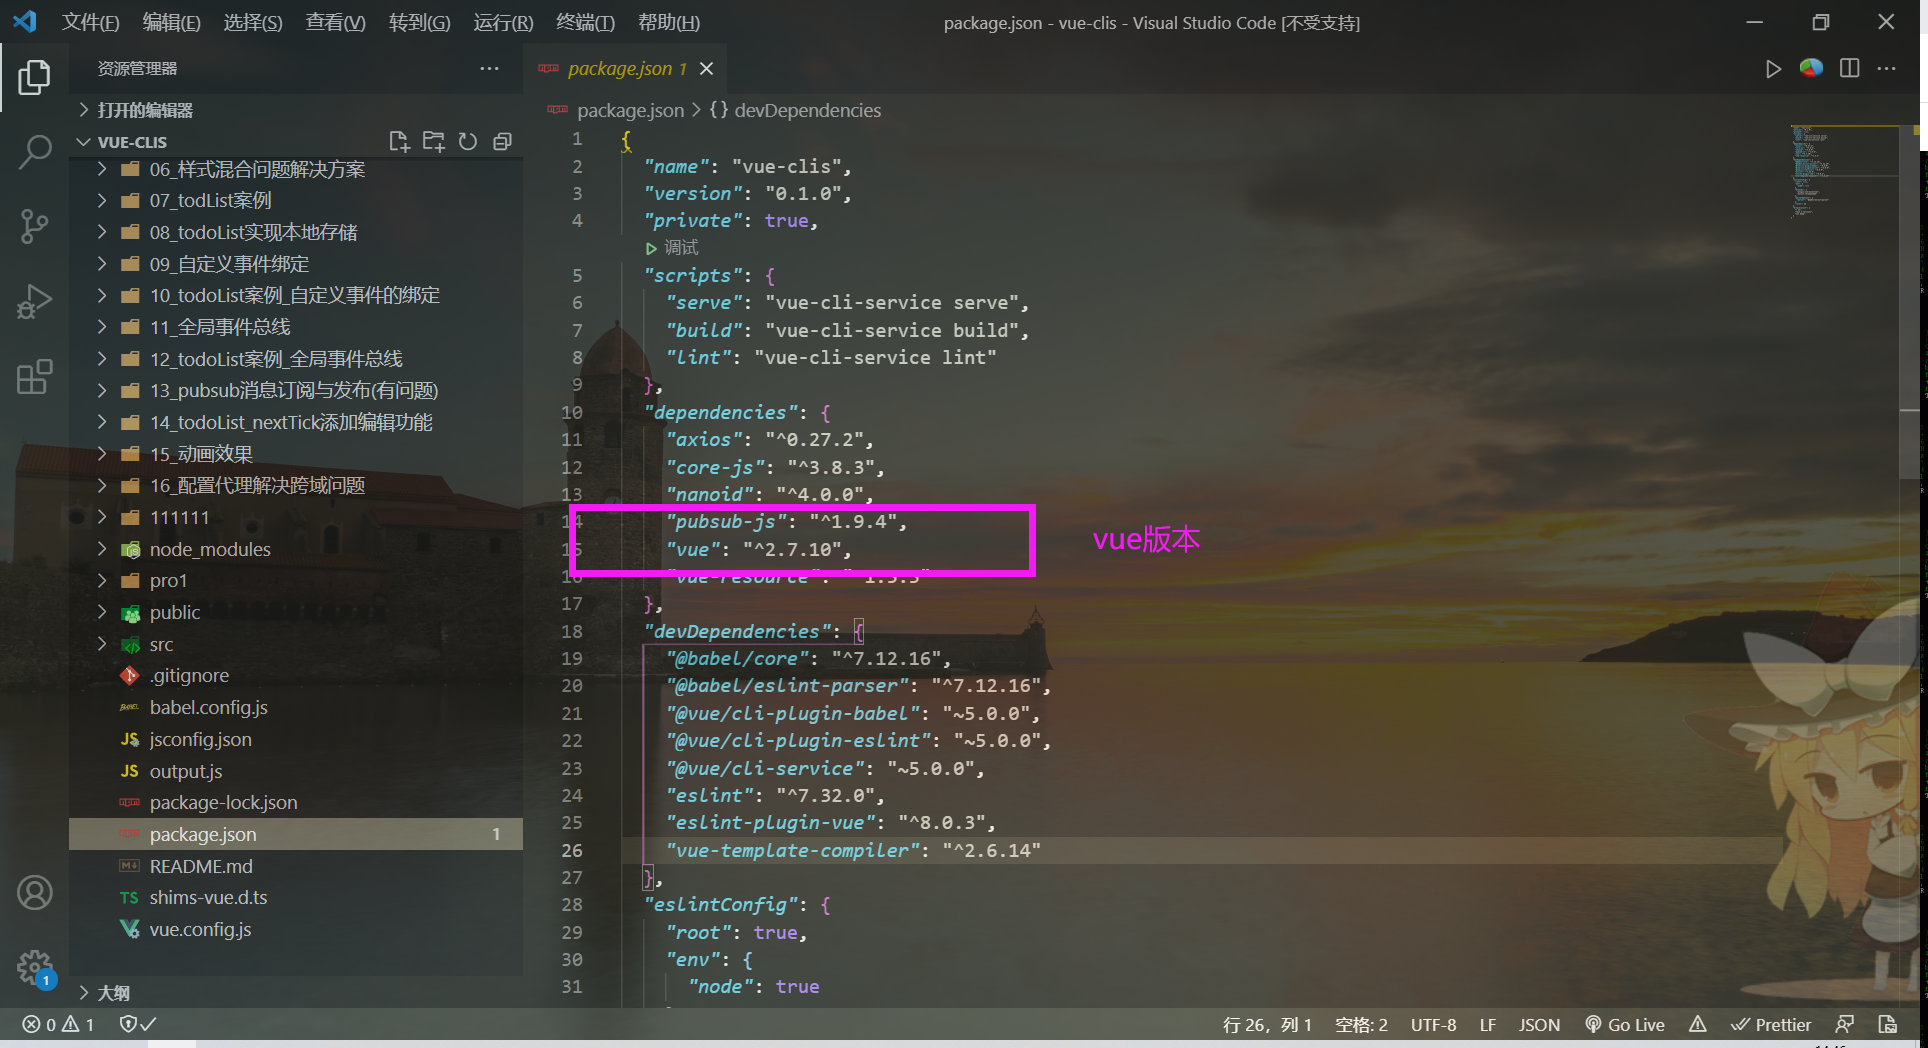The width and height of the screenshot is (1928, 1048).
Task: Create a new folder in VUE-CLIS
Action: pos(433,141)
